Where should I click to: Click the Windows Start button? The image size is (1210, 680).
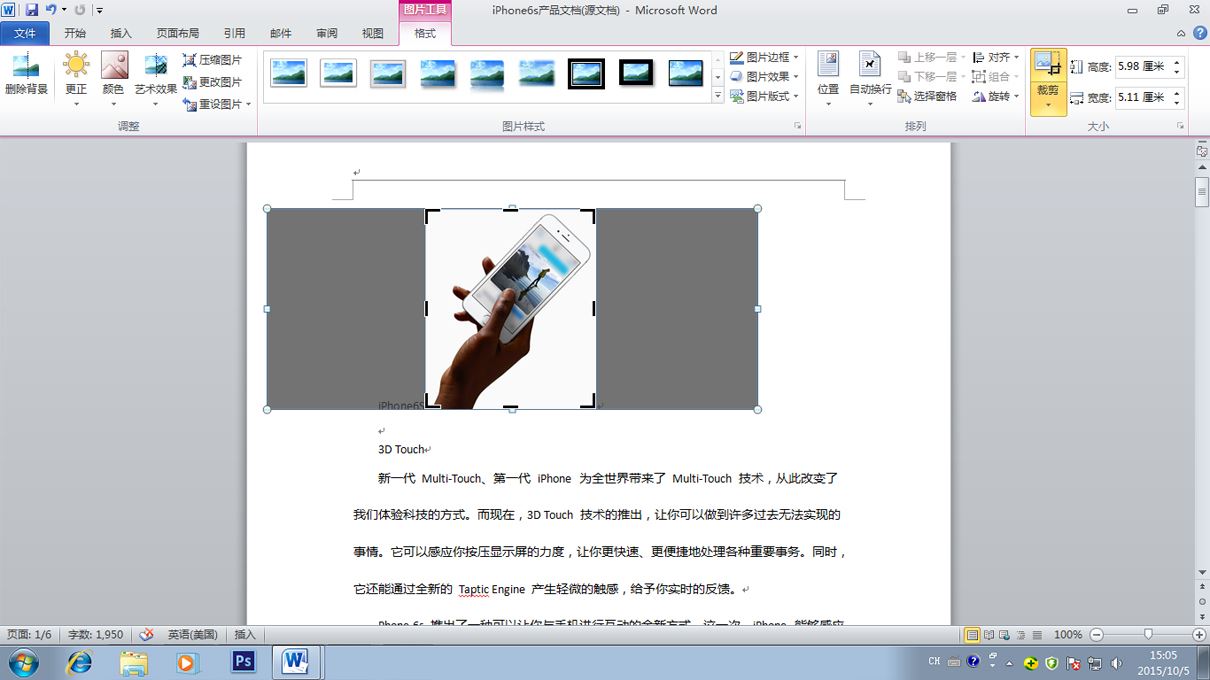tap(23, 662)
